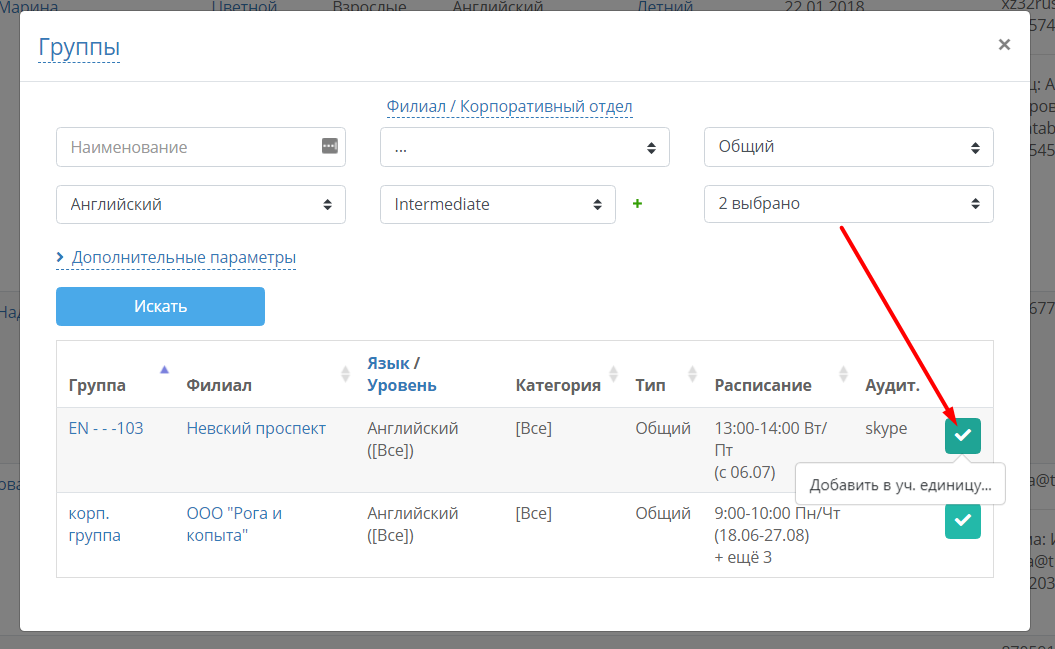Screen dimensions: 1055x649
Task: Click the Группа column header text
Action: pyautogui.click(x=97, y=385)
